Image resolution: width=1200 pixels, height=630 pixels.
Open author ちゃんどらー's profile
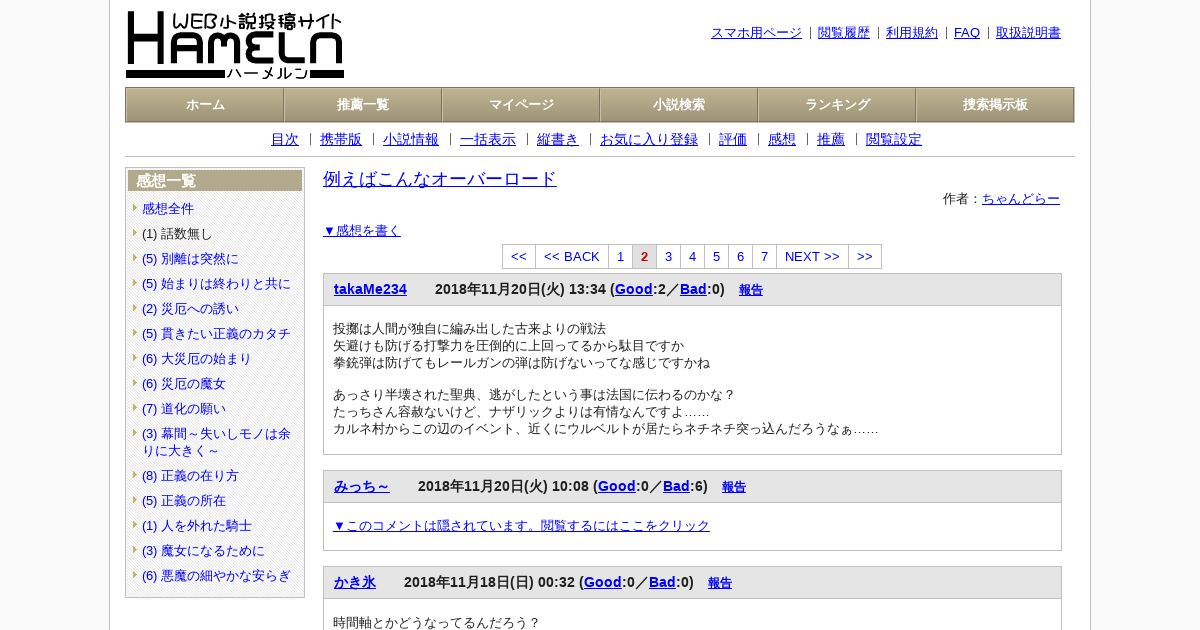[1021, 199]
